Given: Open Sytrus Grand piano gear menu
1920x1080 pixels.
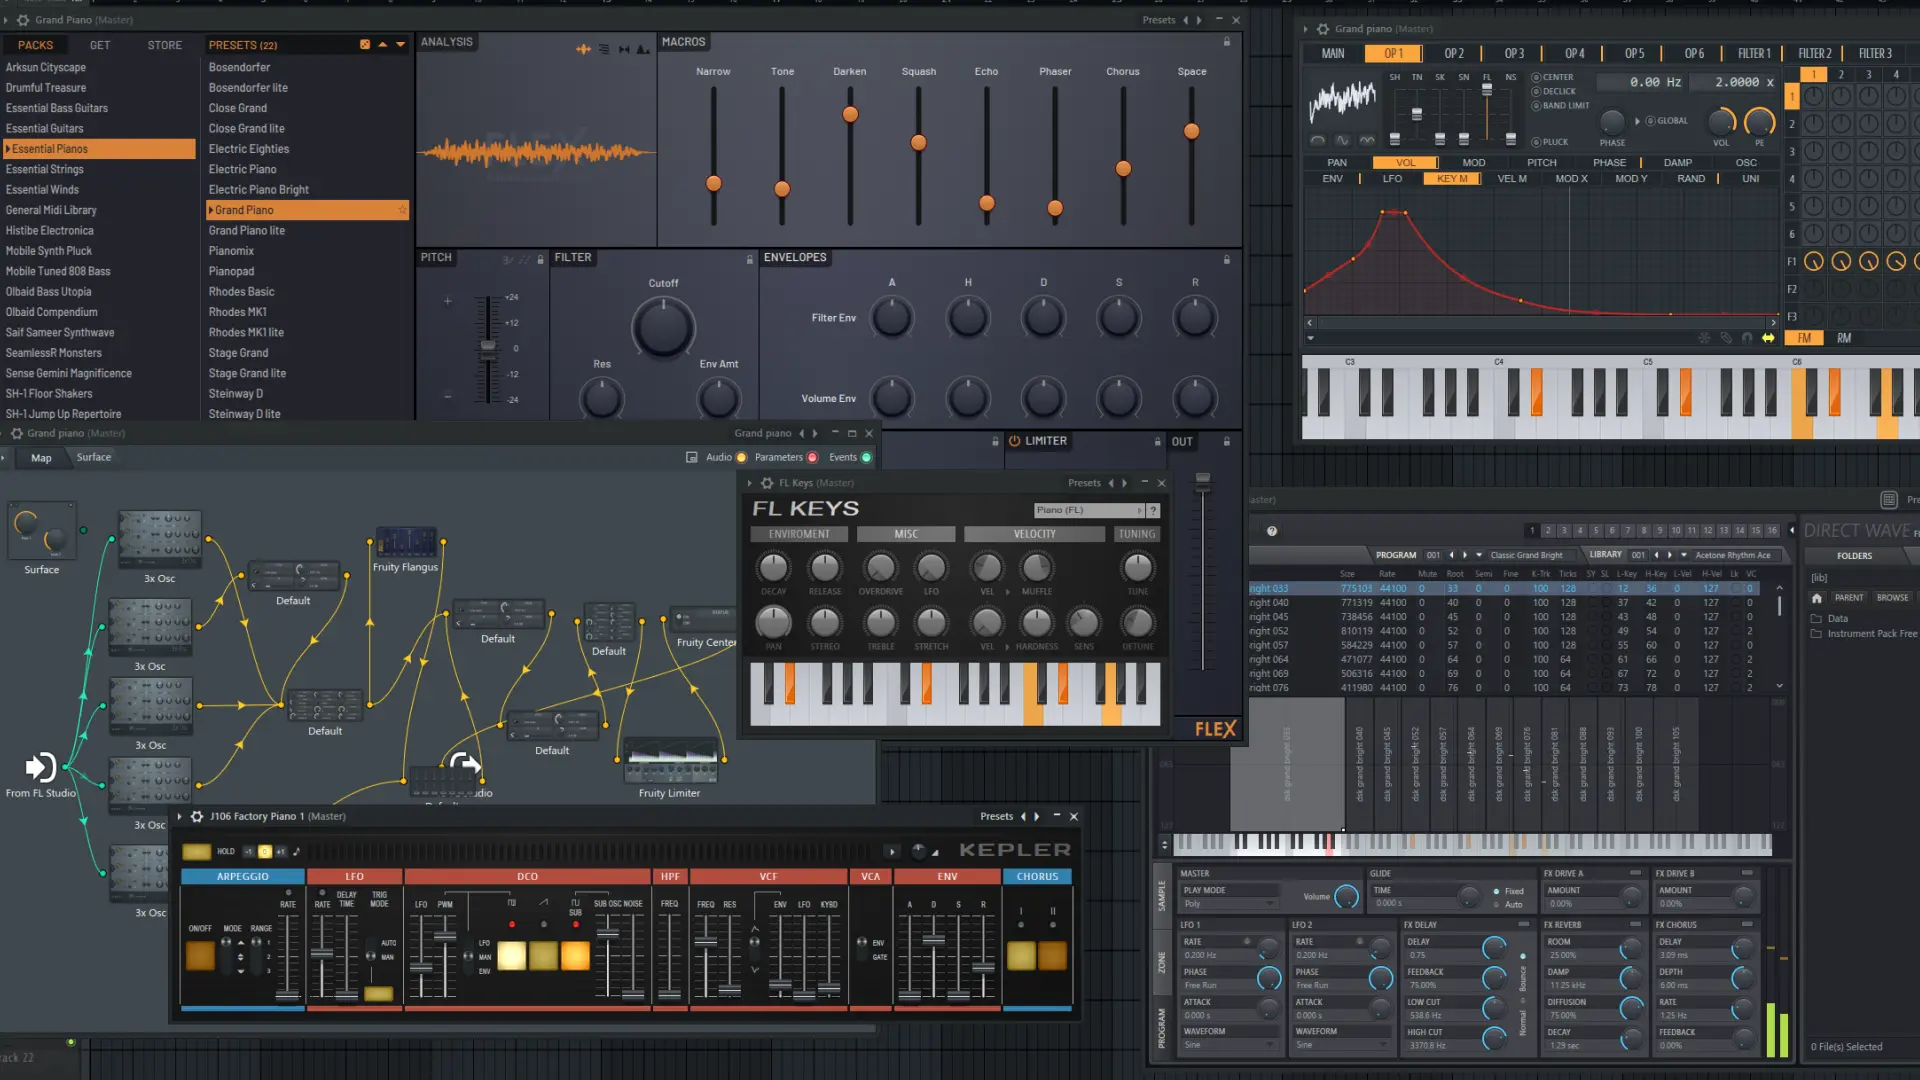Looking at the screenshot, I should tap(1323, 29).
